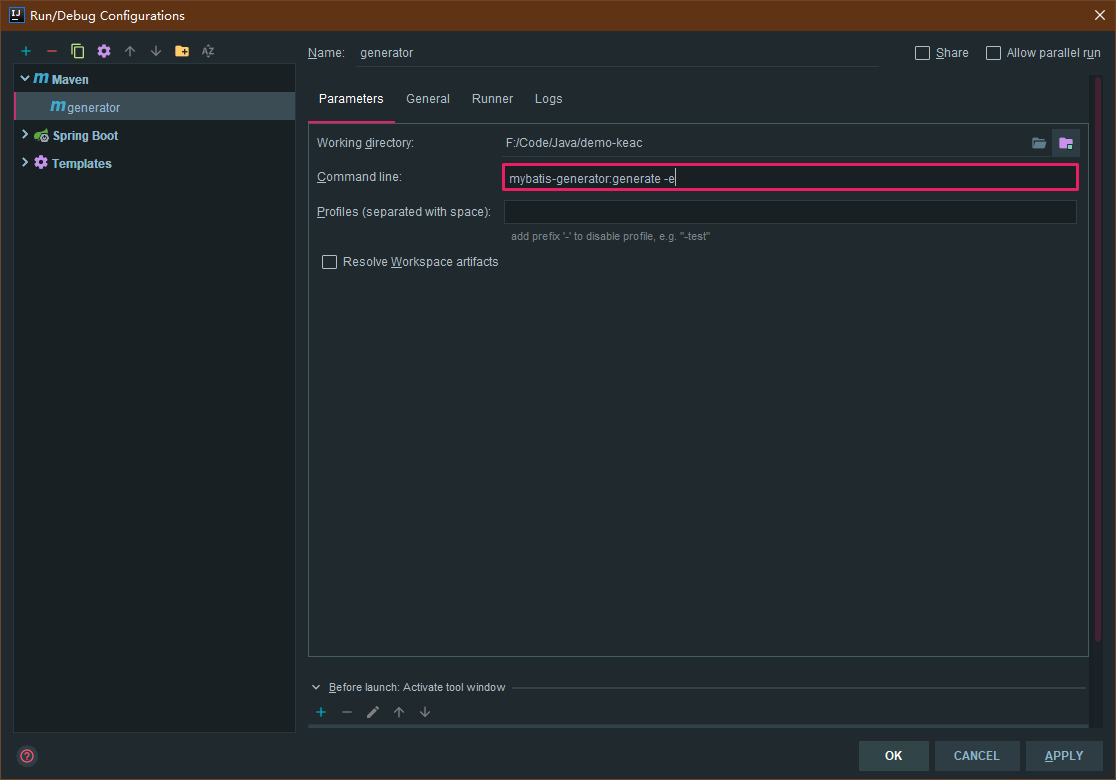1116x780 pixels.
Task: Click the 'Profiles (separated with space):' label
Action: pos(404,212)
